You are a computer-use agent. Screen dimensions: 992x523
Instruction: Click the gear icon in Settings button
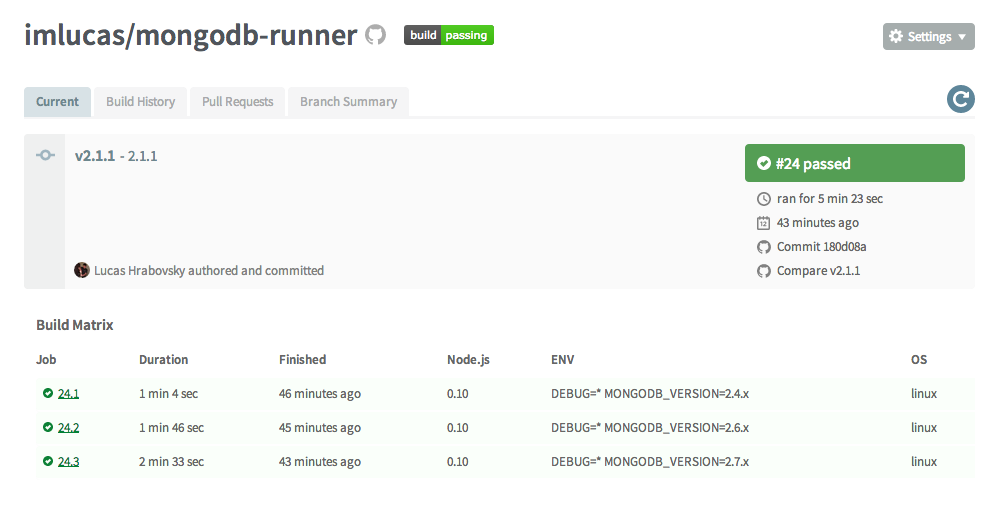[896, 36]
